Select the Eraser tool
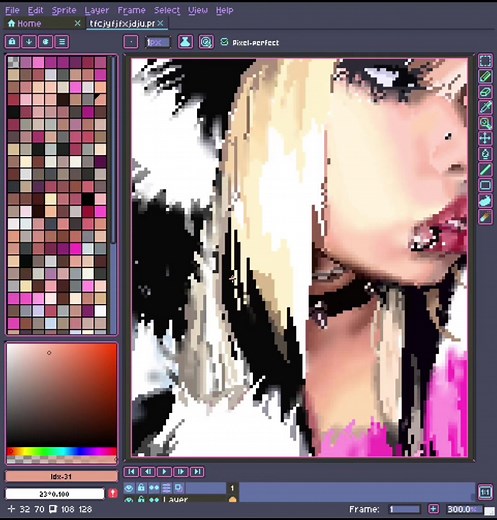 (x=485, y=92)
